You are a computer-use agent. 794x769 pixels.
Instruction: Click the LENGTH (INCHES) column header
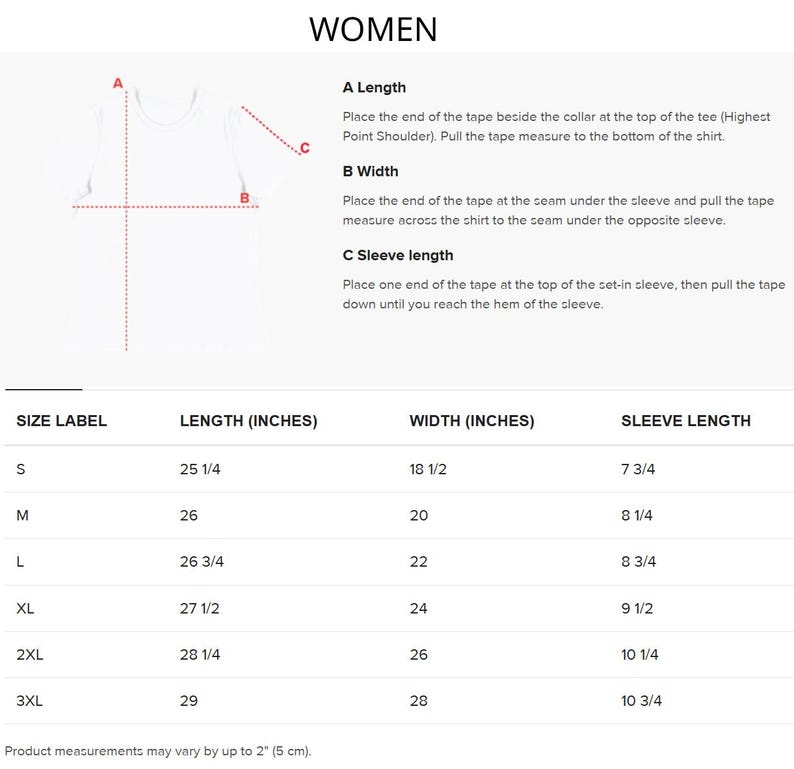pyautogui.click(x=249, y=421)
